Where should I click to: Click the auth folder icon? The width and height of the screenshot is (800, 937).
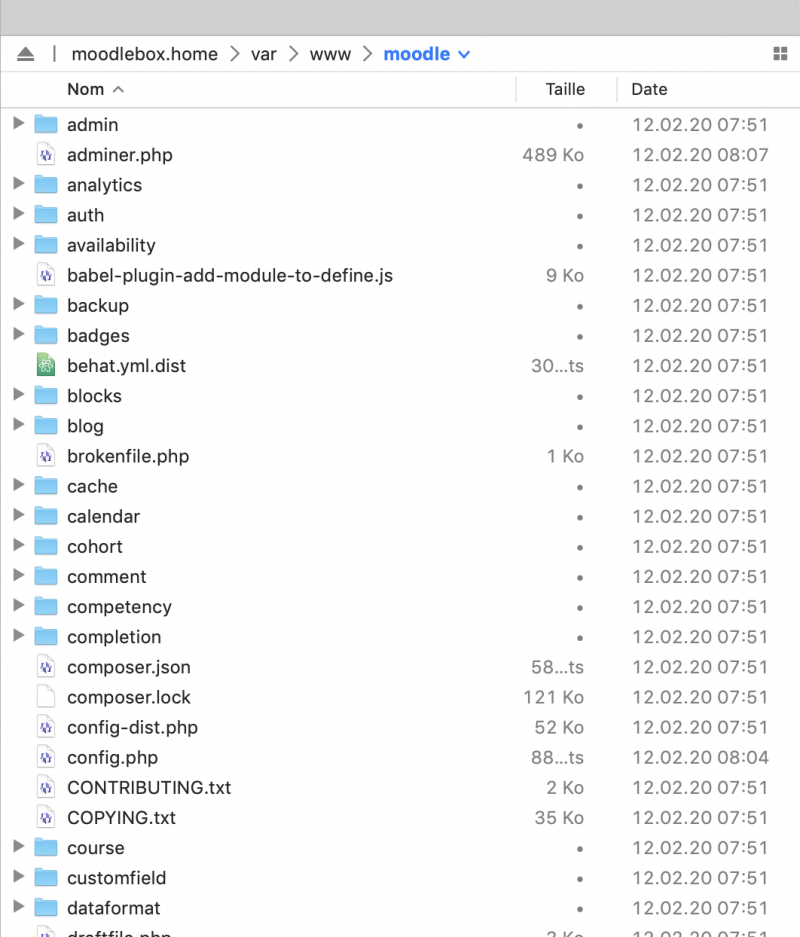click(46, 215)
